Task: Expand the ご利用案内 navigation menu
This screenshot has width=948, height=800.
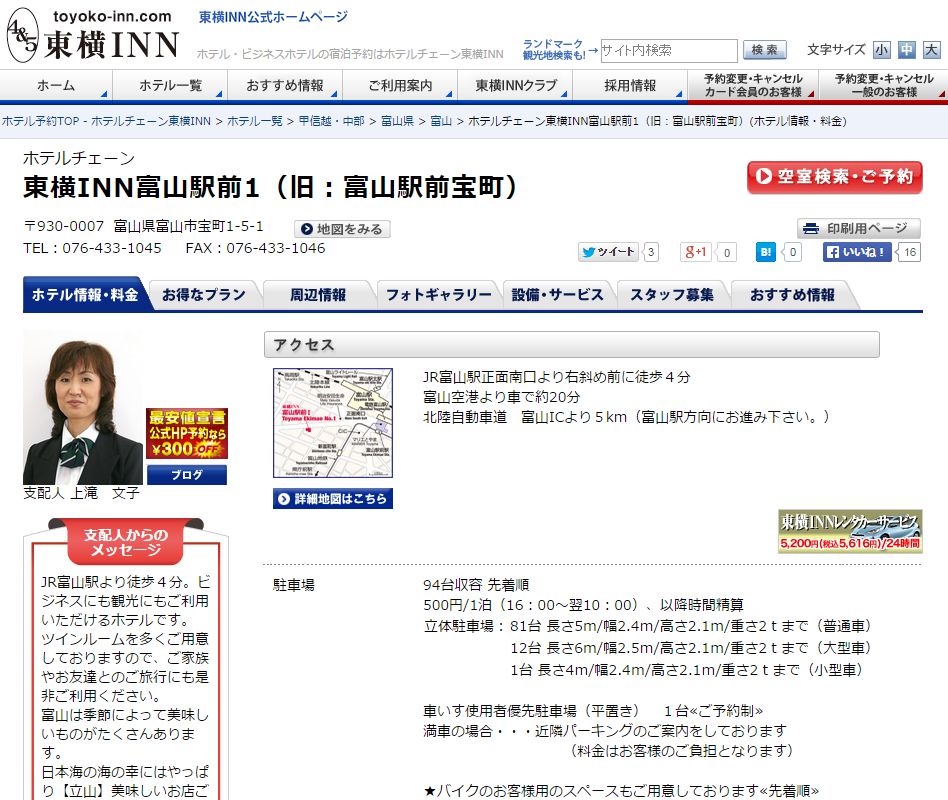Action: [x=400, y=86]
